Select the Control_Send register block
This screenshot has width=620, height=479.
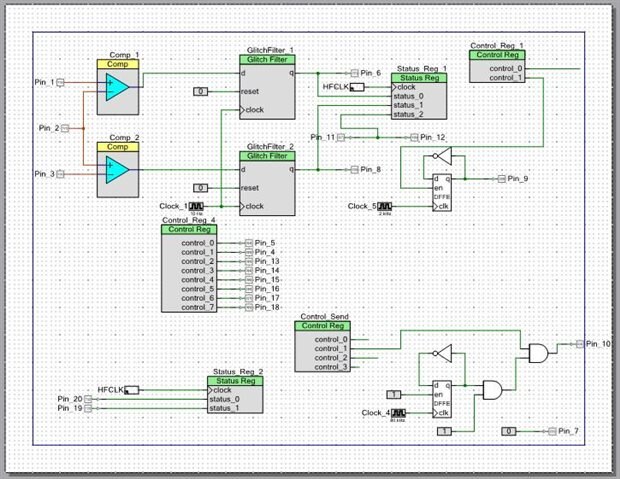point(322,346)
